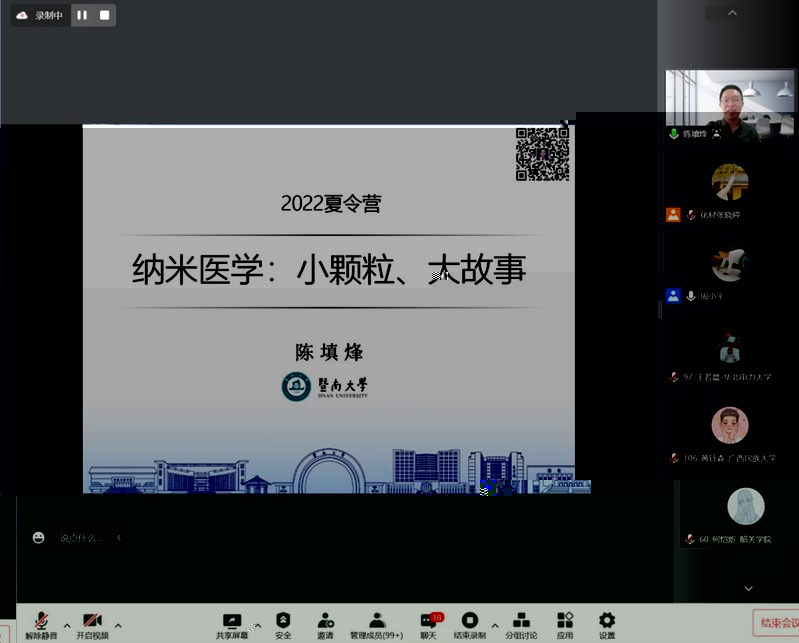Open Manage Members (管理成员) panel
The height and width of the screenshot is (643, 799).
coord(377,624)
